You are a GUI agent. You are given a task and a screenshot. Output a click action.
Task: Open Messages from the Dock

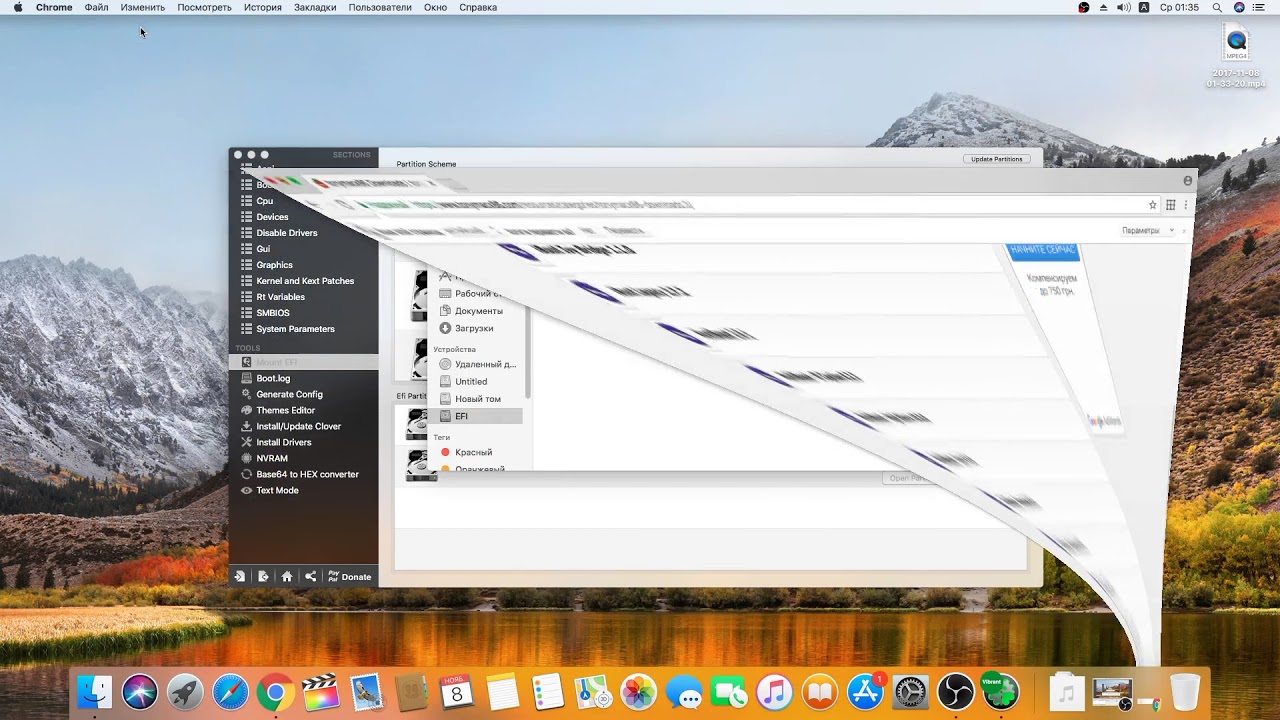684,691
